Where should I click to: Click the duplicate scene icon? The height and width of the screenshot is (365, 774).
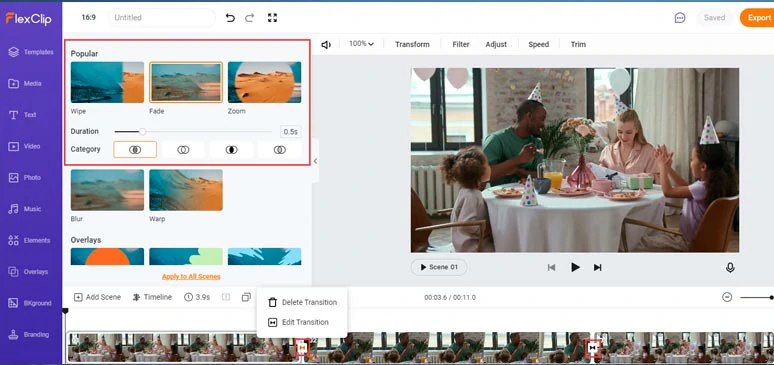(246, 297)
